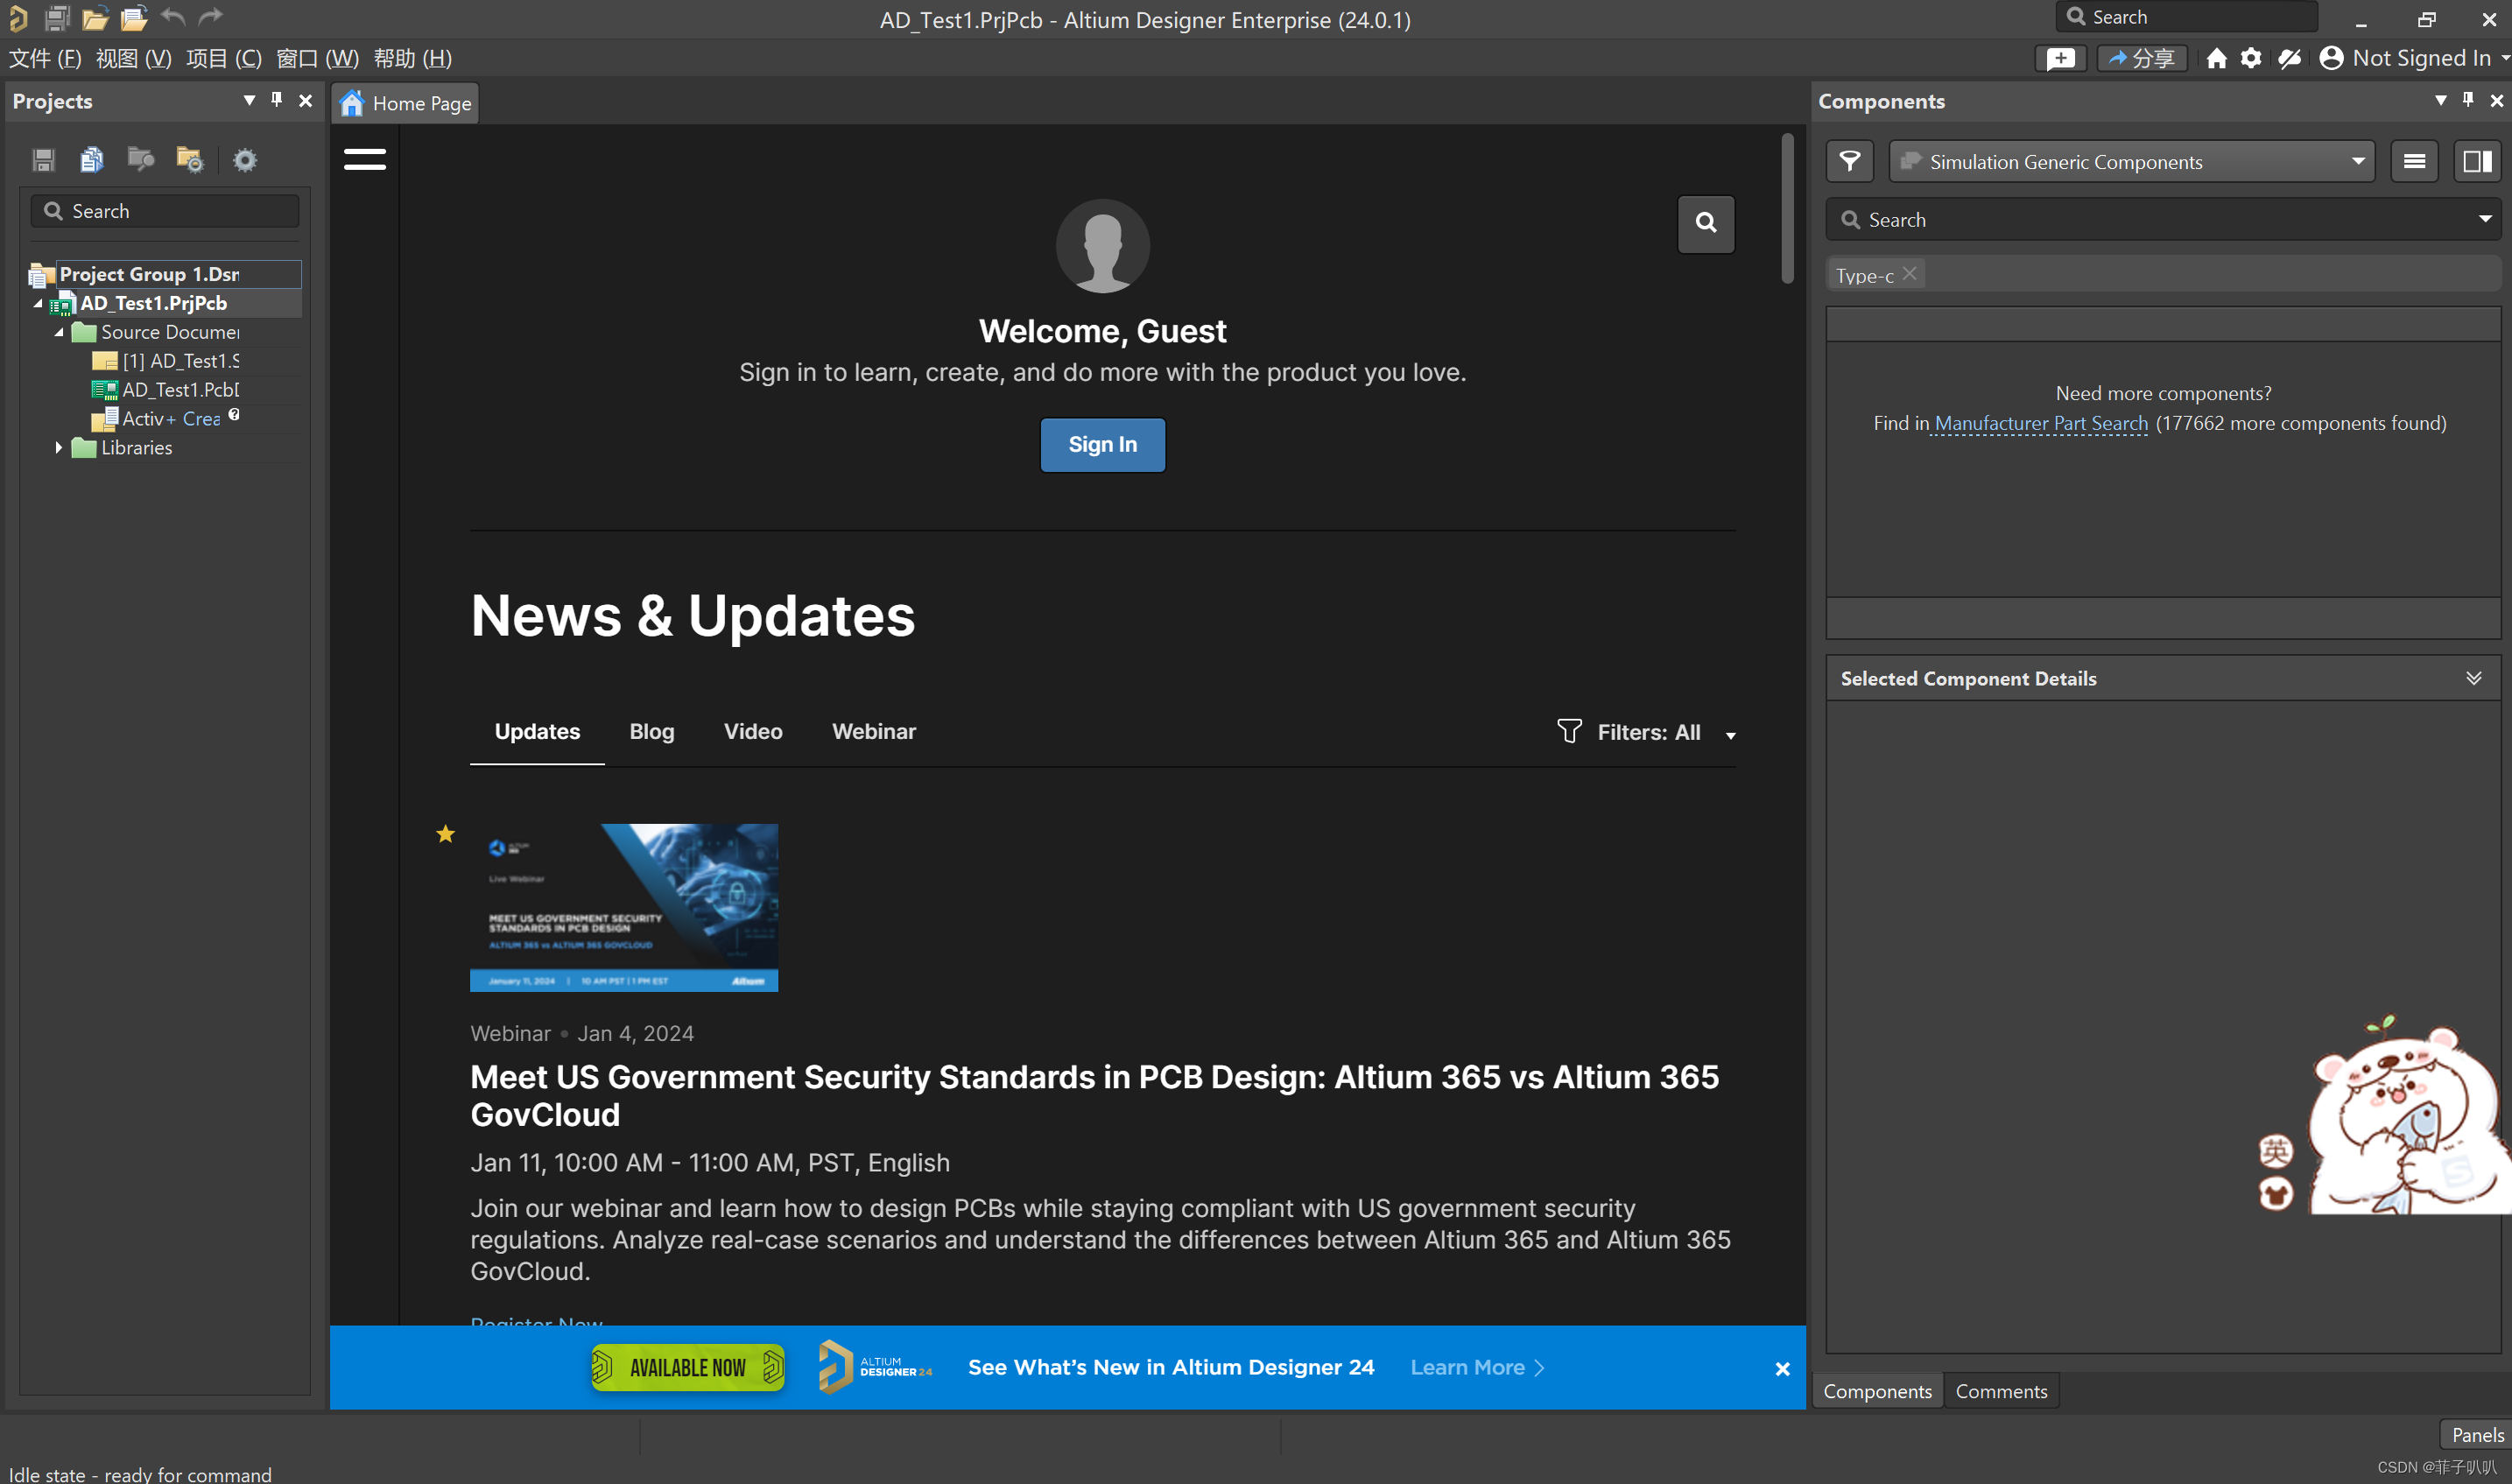Screen dimensions: 2512x1484
Task: Click the blue Sign In button
Action: (x=1102, y=444)
